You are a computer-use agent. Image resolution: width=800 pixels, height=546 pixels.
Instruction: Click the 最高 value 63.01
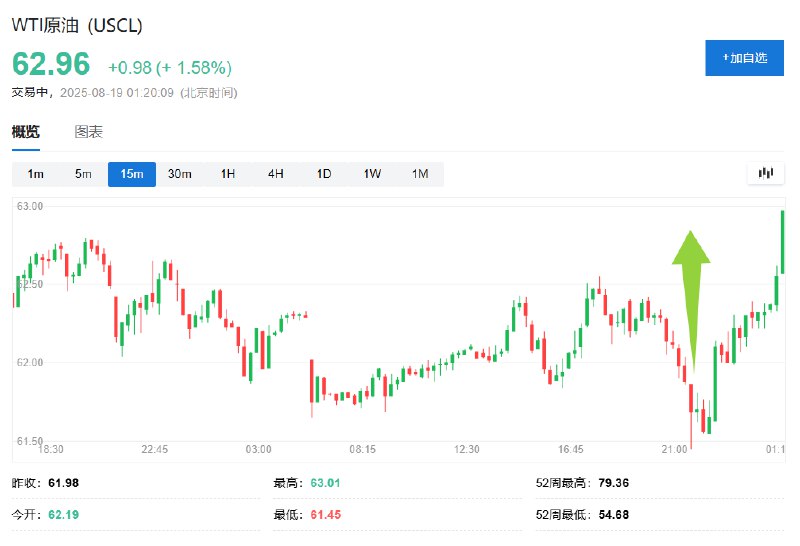(x=325, y=483)
